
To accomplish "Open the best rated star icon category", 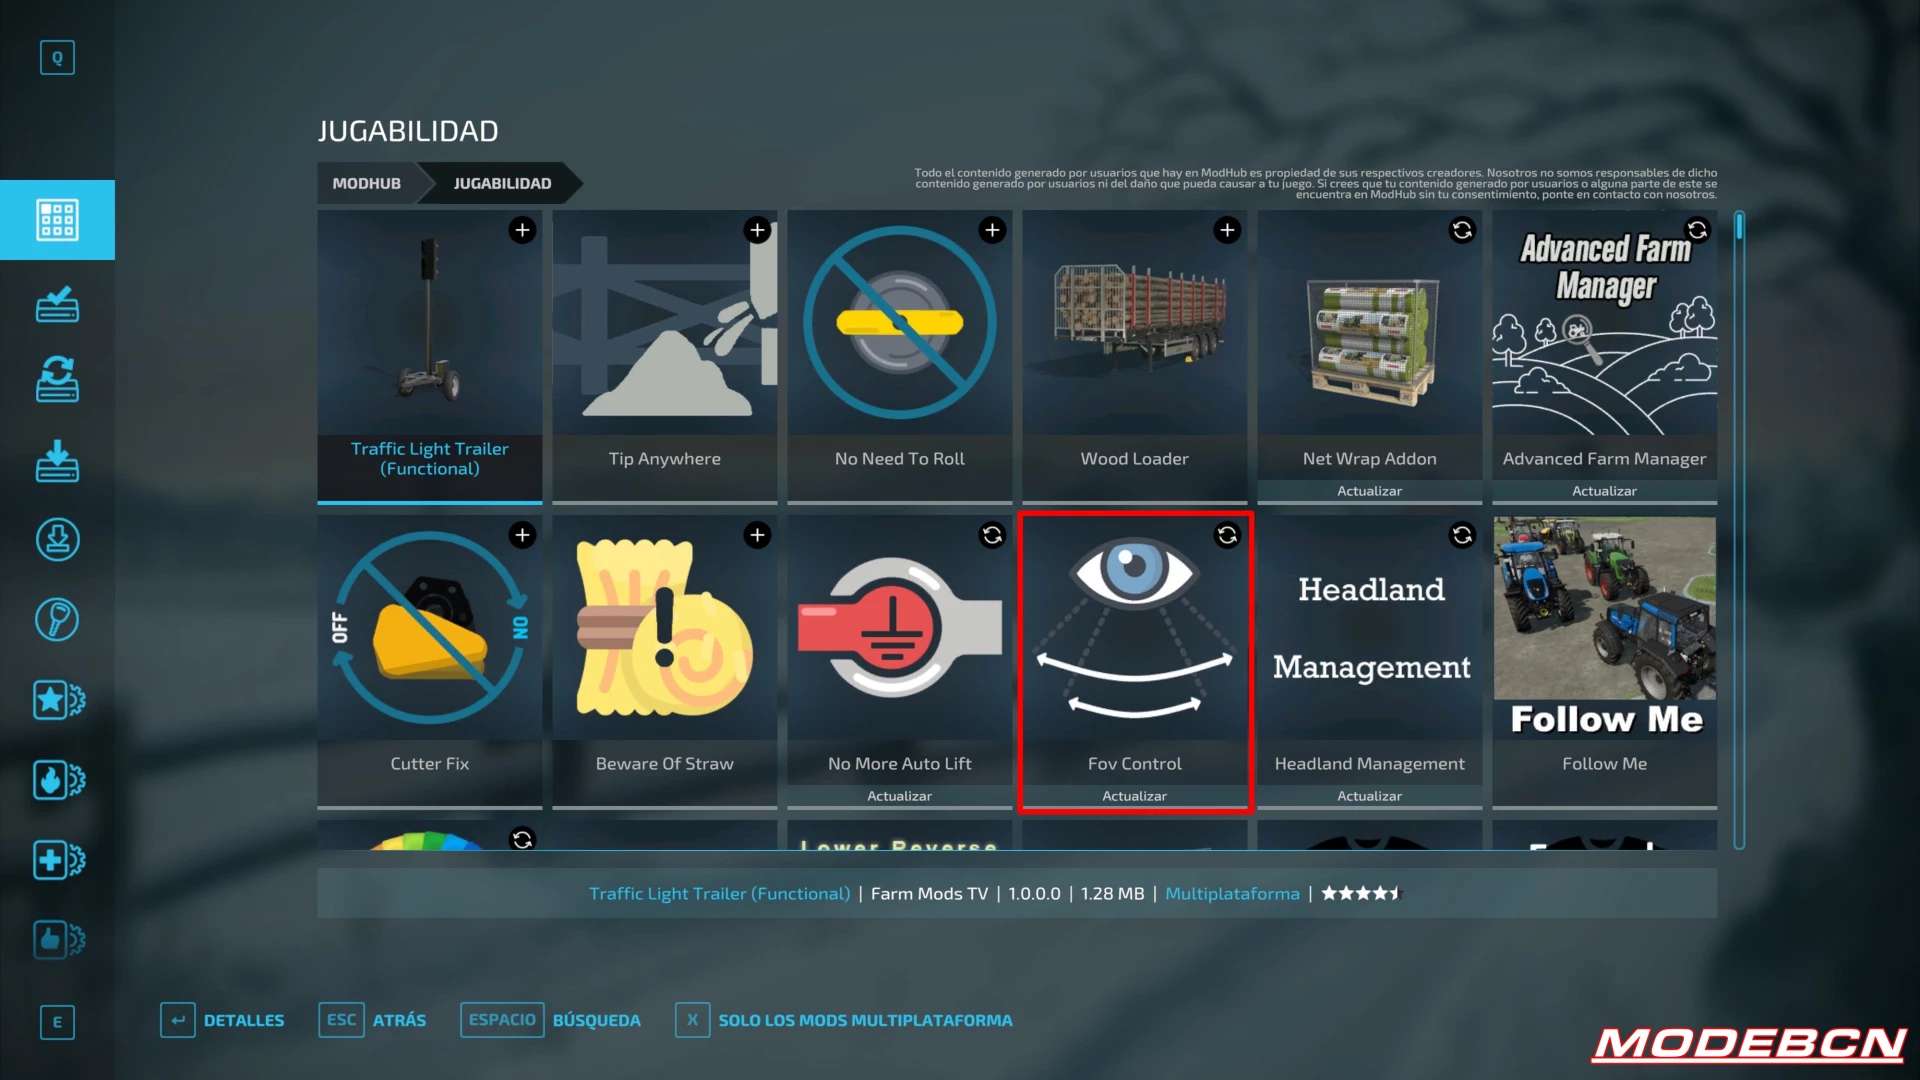I will click(x=57, y=700).
